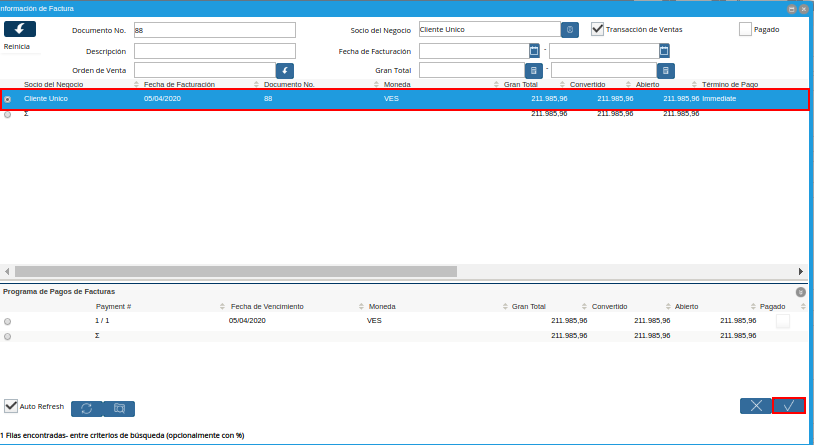
Task: Open the Orden de Venta lookup icon
Action: coord(285,71)
